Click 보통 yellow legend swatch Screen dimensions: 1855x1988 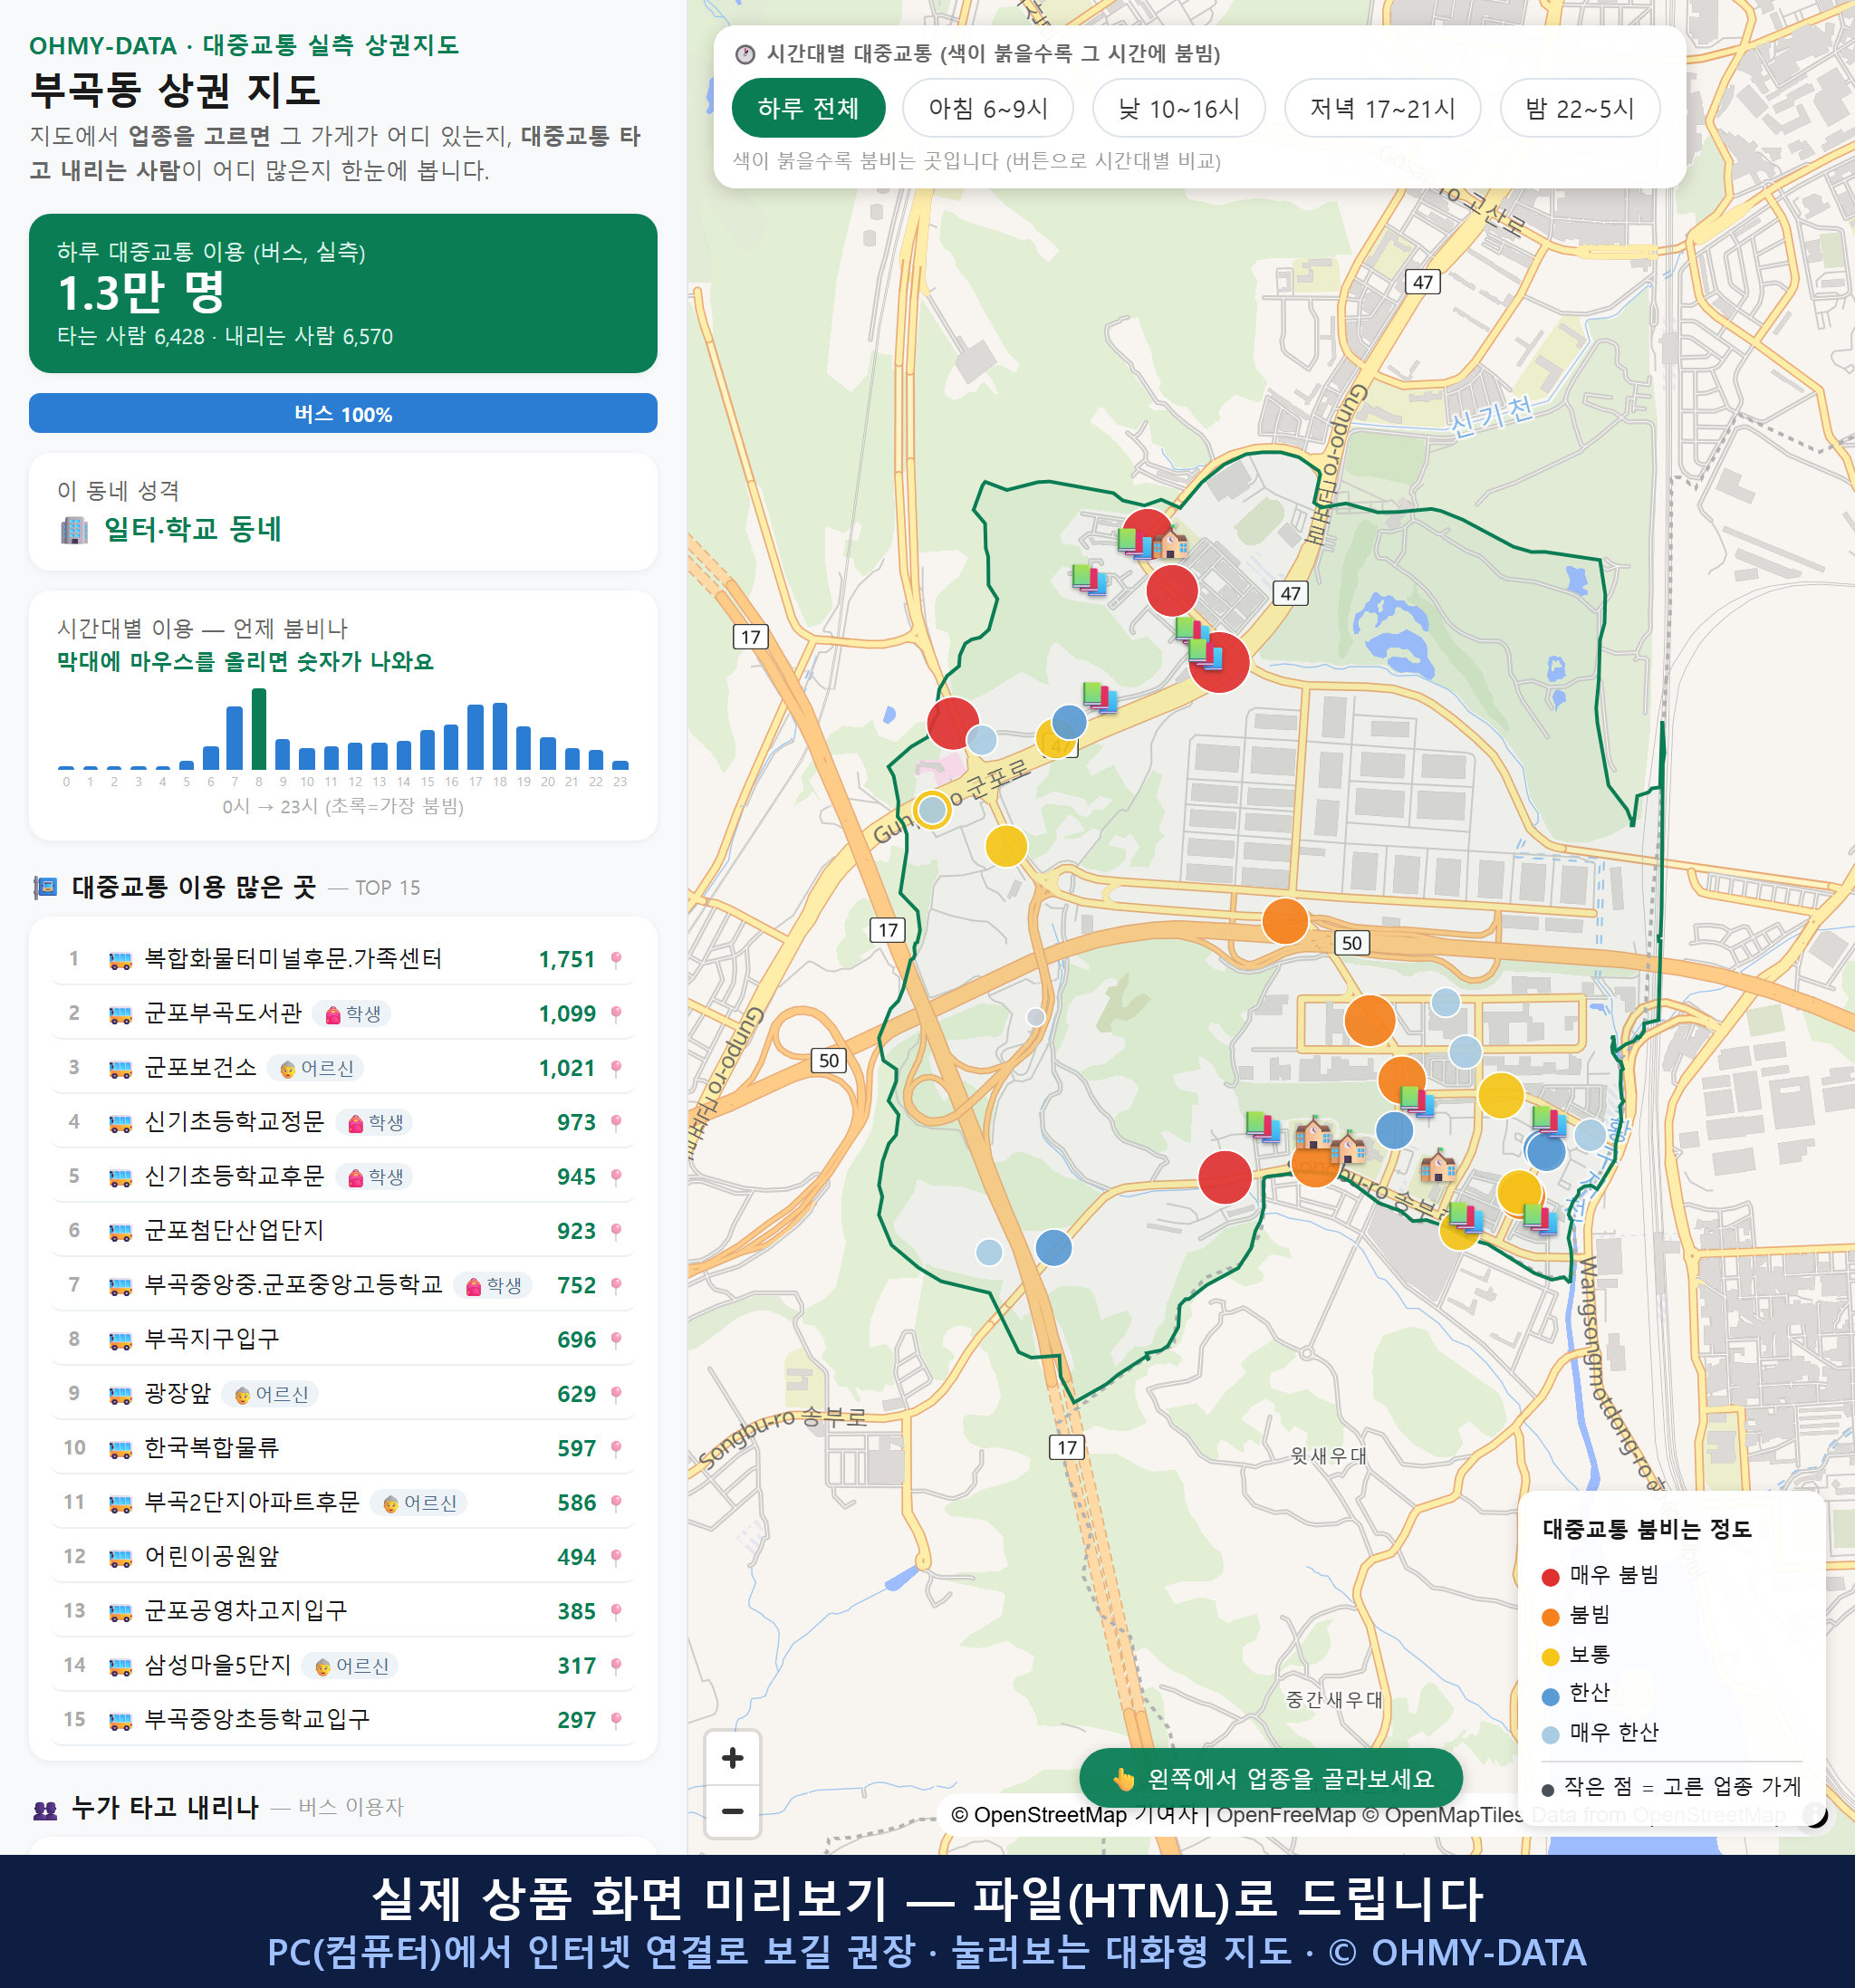(x=1550, y=1657)
